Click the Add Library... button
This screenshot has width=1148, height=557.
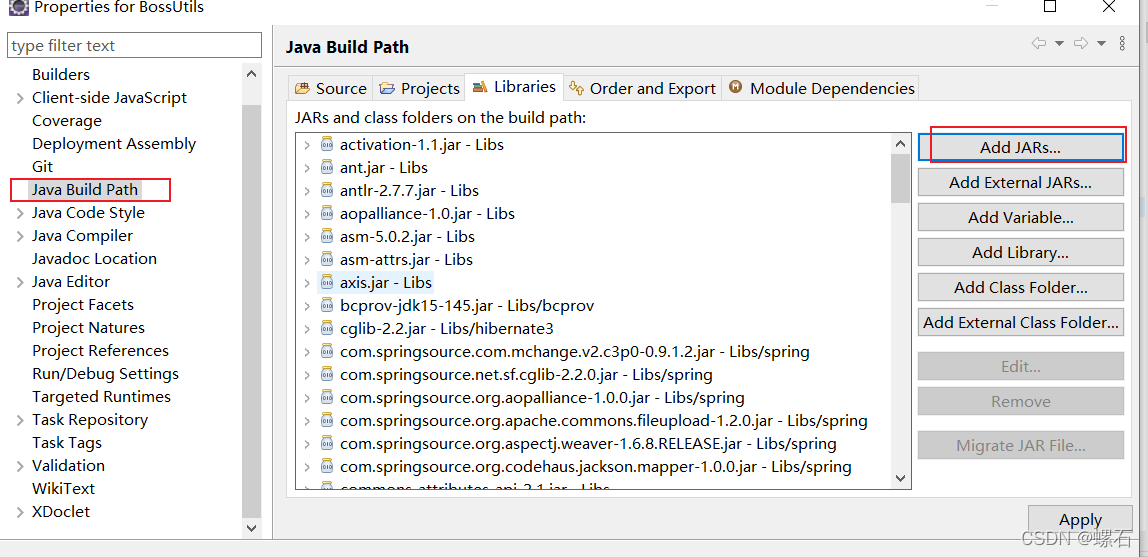[x=1021, y=253]
